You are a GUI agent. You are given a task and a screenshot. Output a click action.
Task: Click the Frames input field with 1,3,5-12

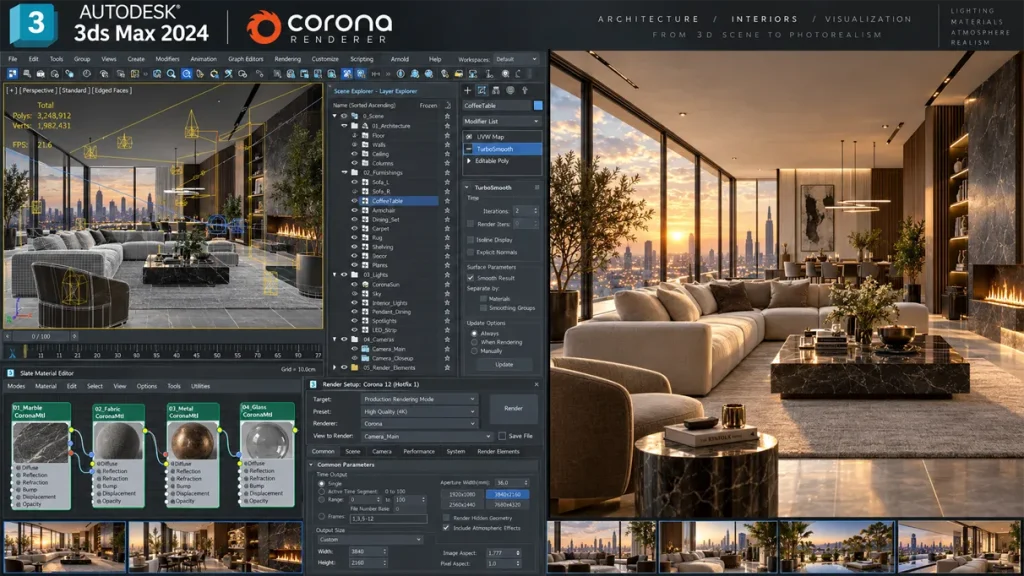click(x=388, y=519)
